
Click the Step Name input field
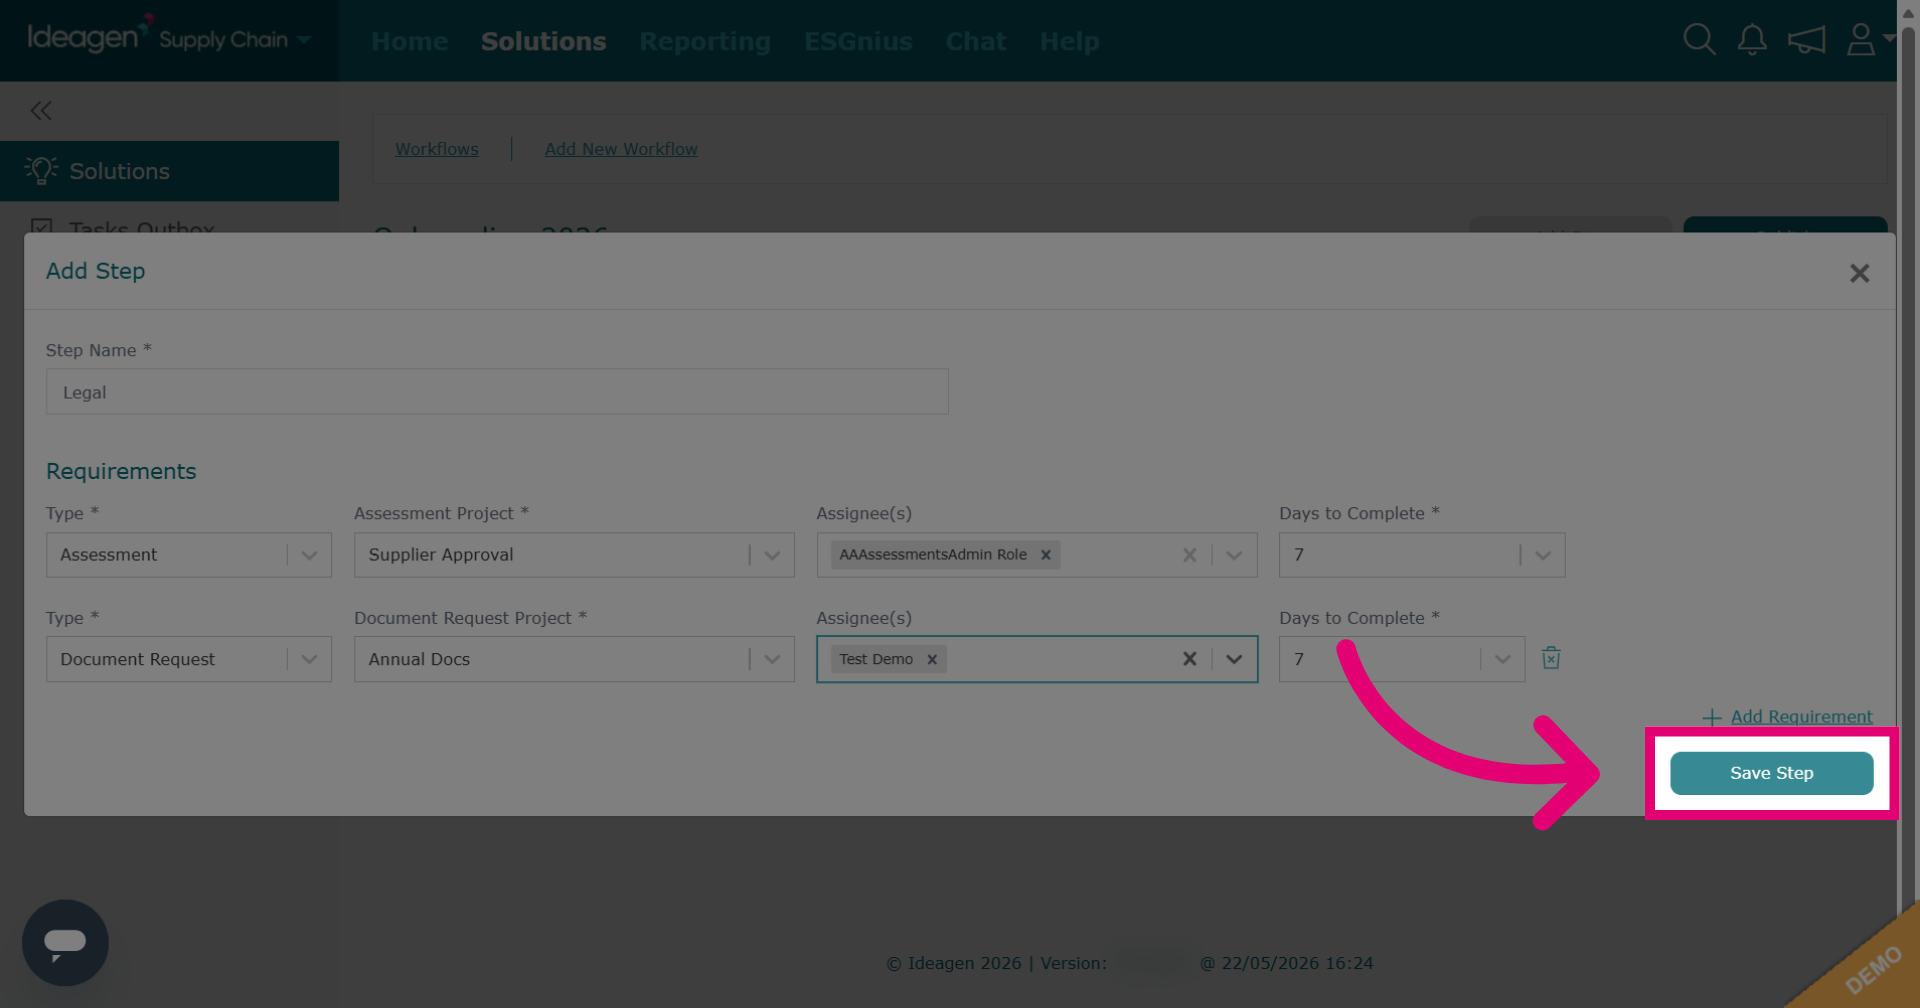pyautogui.click(x=497, y=392)
